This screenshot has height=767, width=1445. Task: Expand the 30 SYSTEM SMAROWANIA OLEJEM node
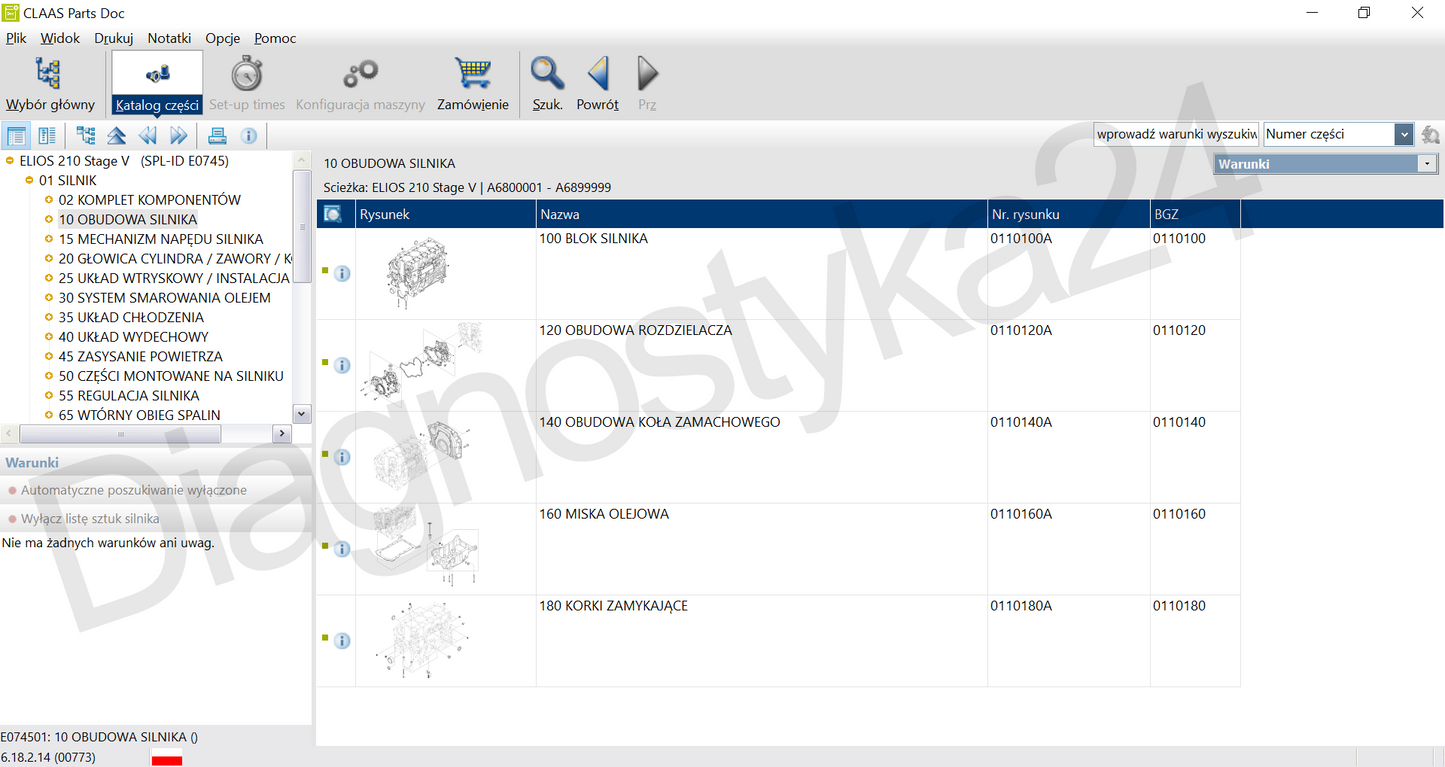(49, 298)
